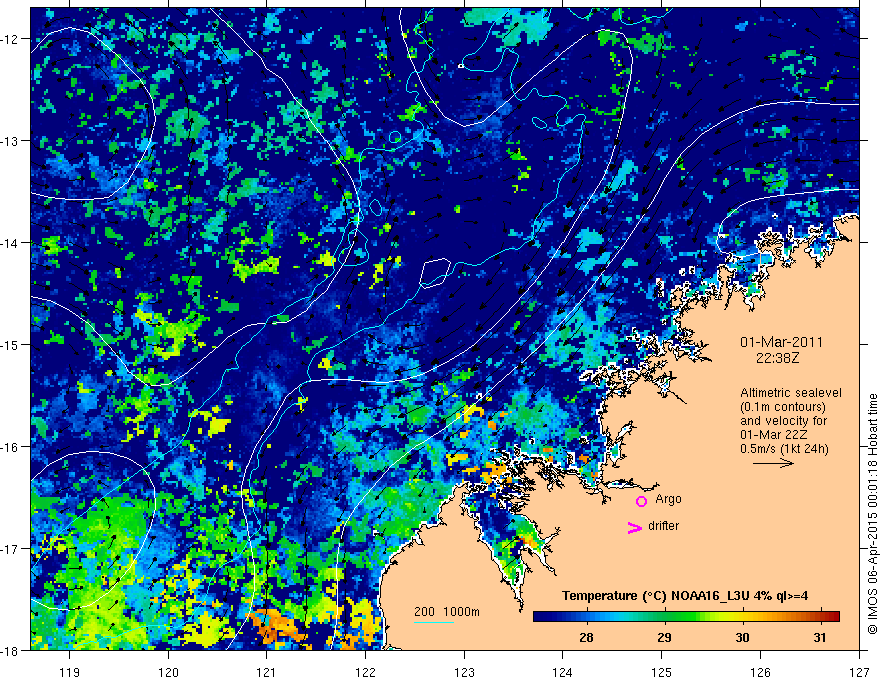Click the -15 latitude axis label
This screenshot has height=680, width=880.
tap(10, 344)
